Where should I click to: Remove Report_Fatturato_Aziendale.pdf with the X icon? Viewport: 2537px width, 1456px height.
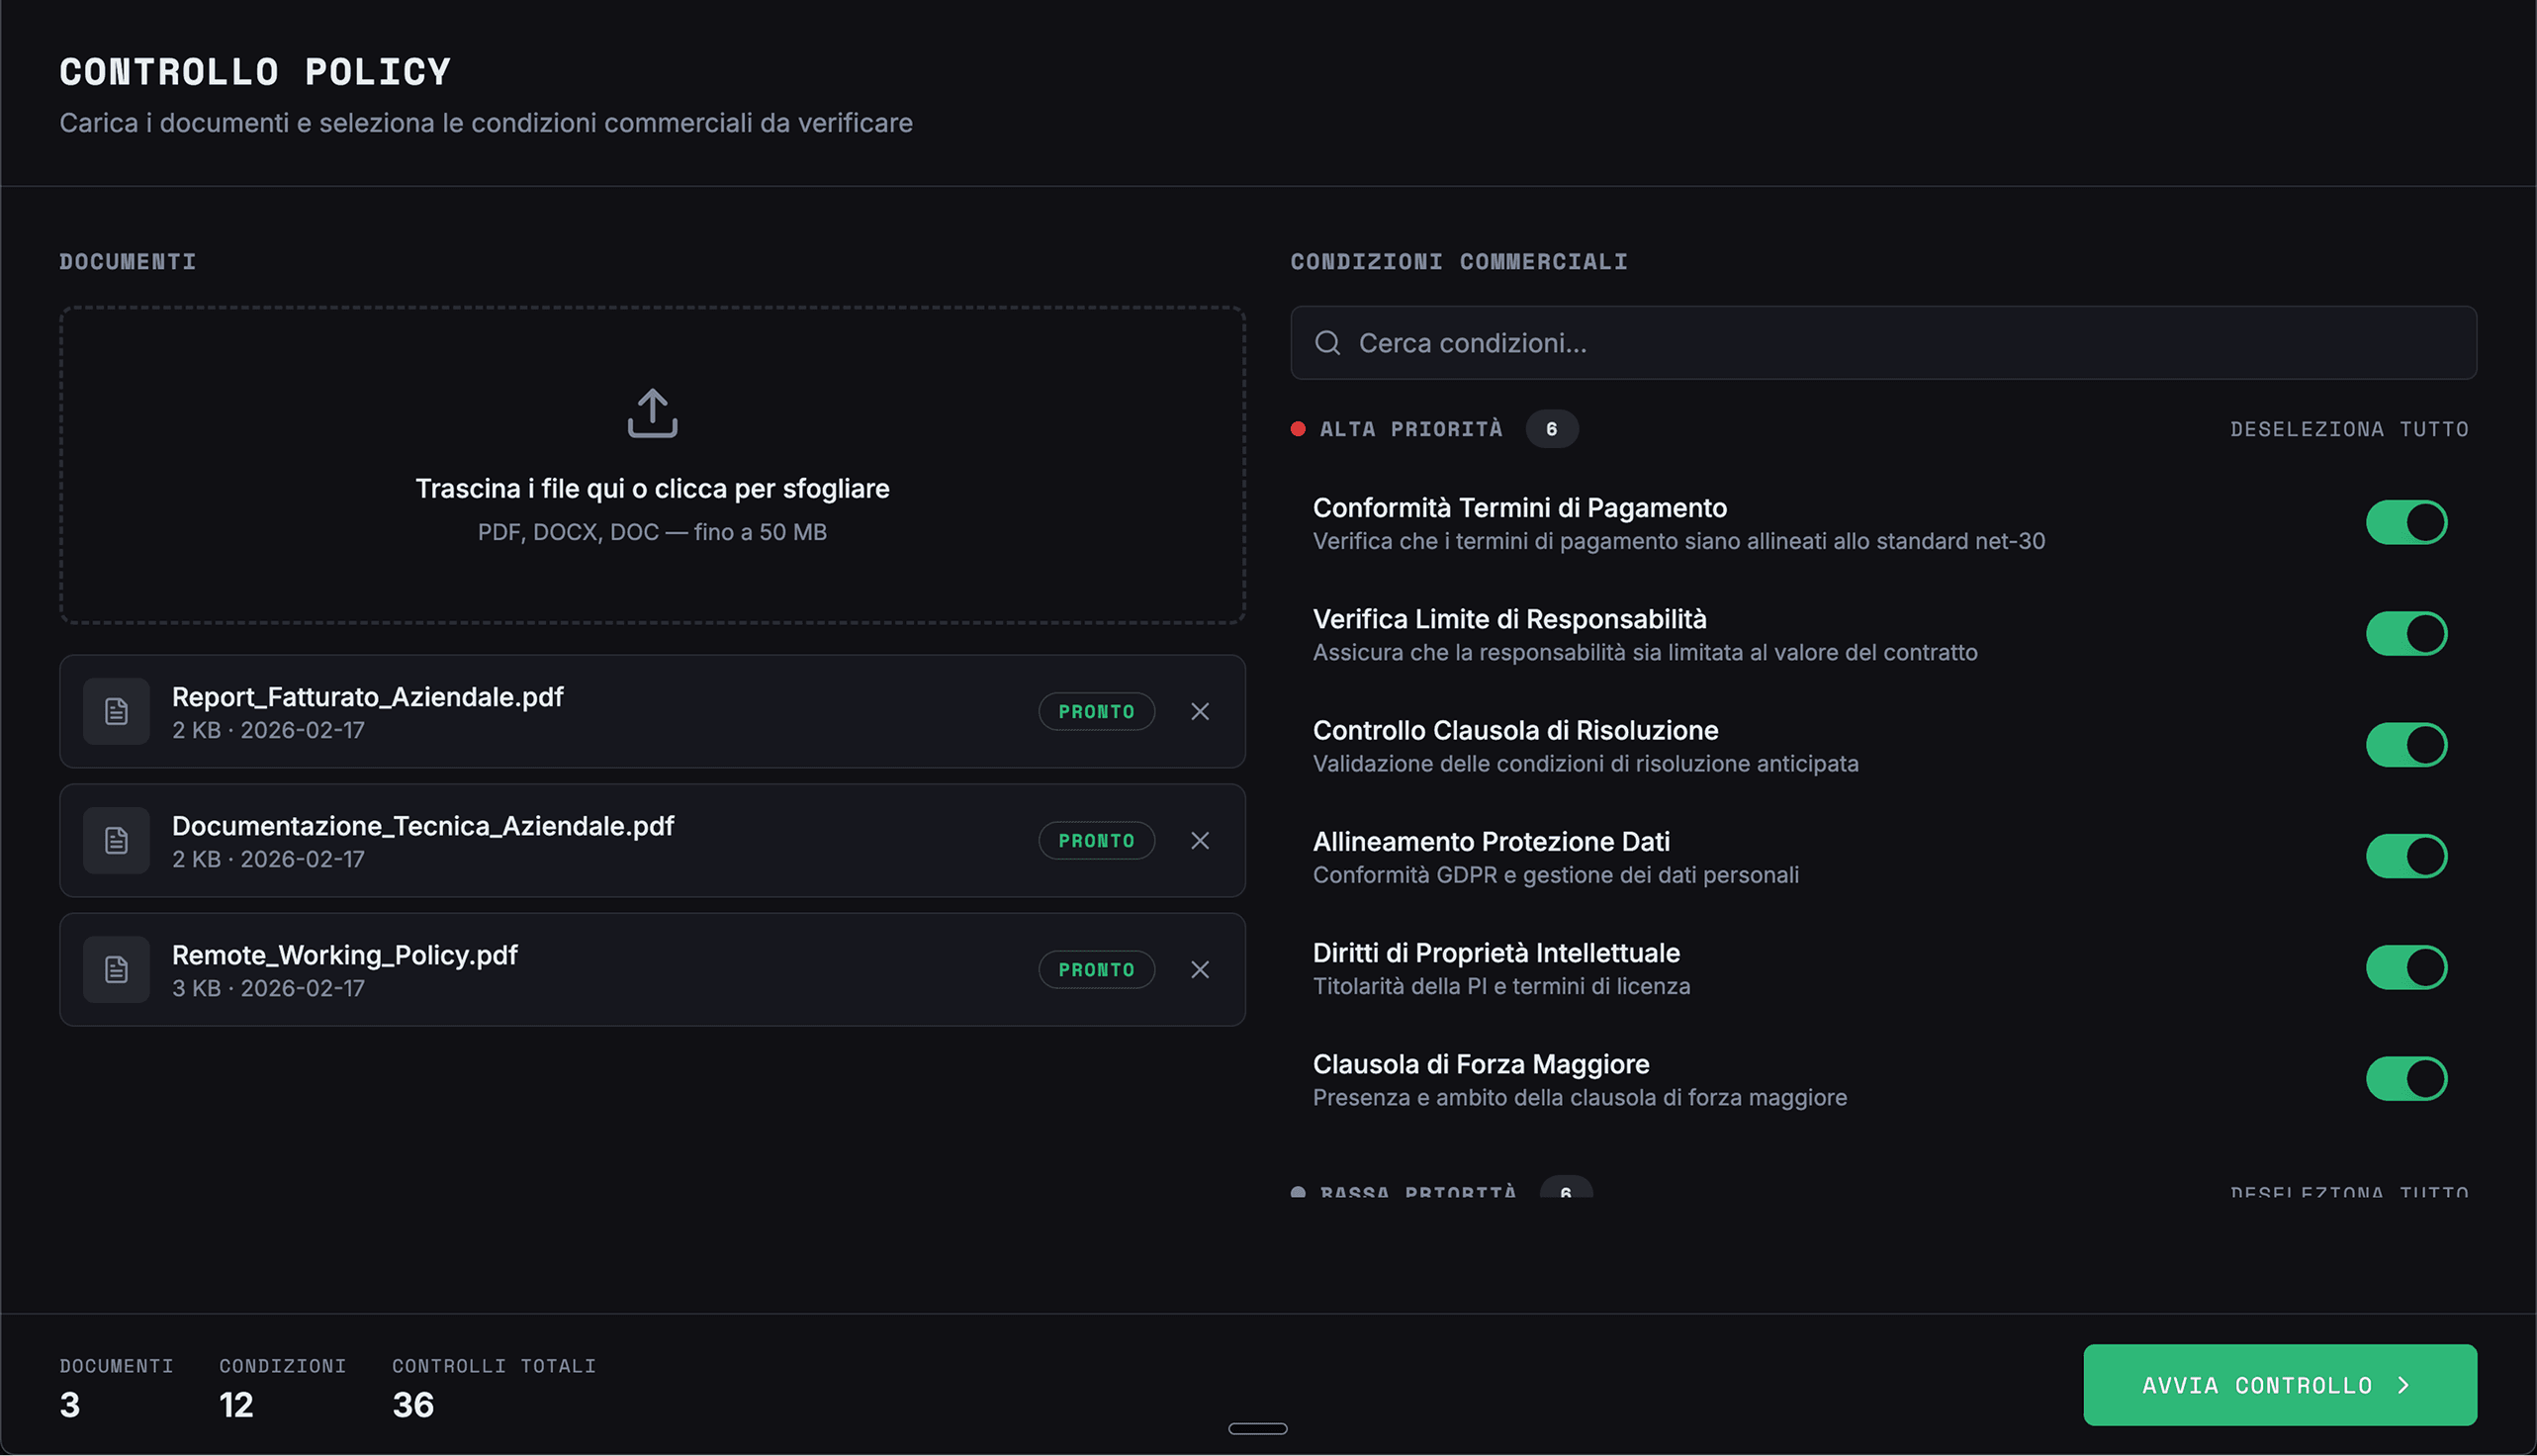point(1200,711)
